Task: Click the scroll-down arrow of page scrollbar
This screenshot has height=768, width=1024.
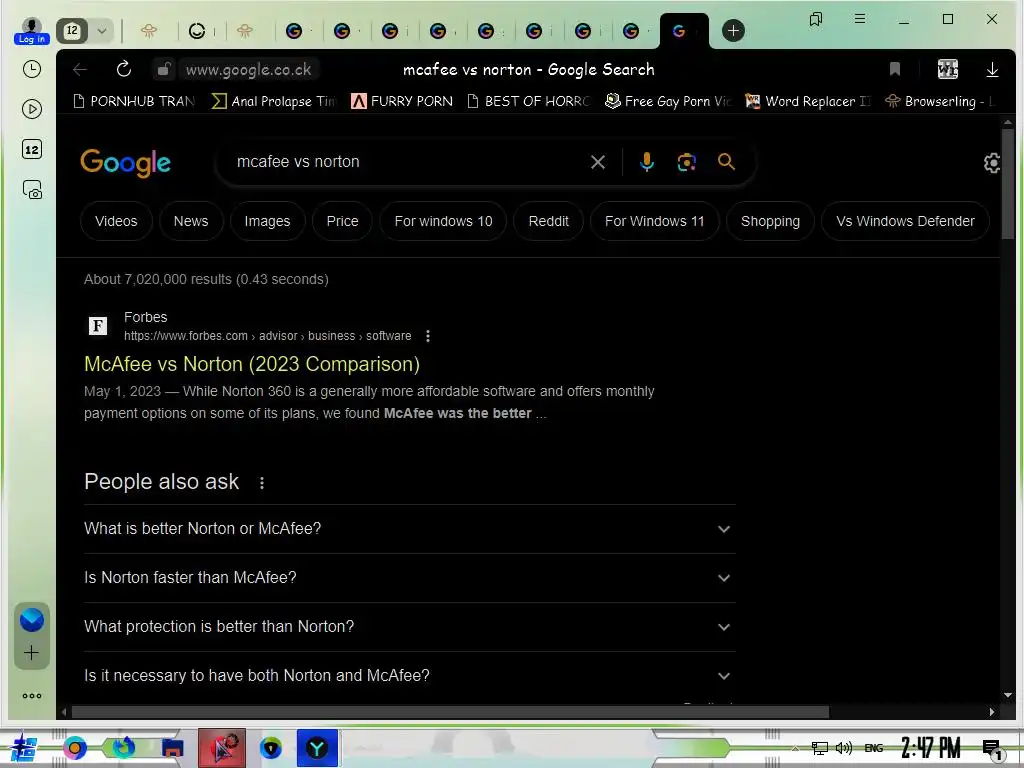Action: click(1008, 696)
